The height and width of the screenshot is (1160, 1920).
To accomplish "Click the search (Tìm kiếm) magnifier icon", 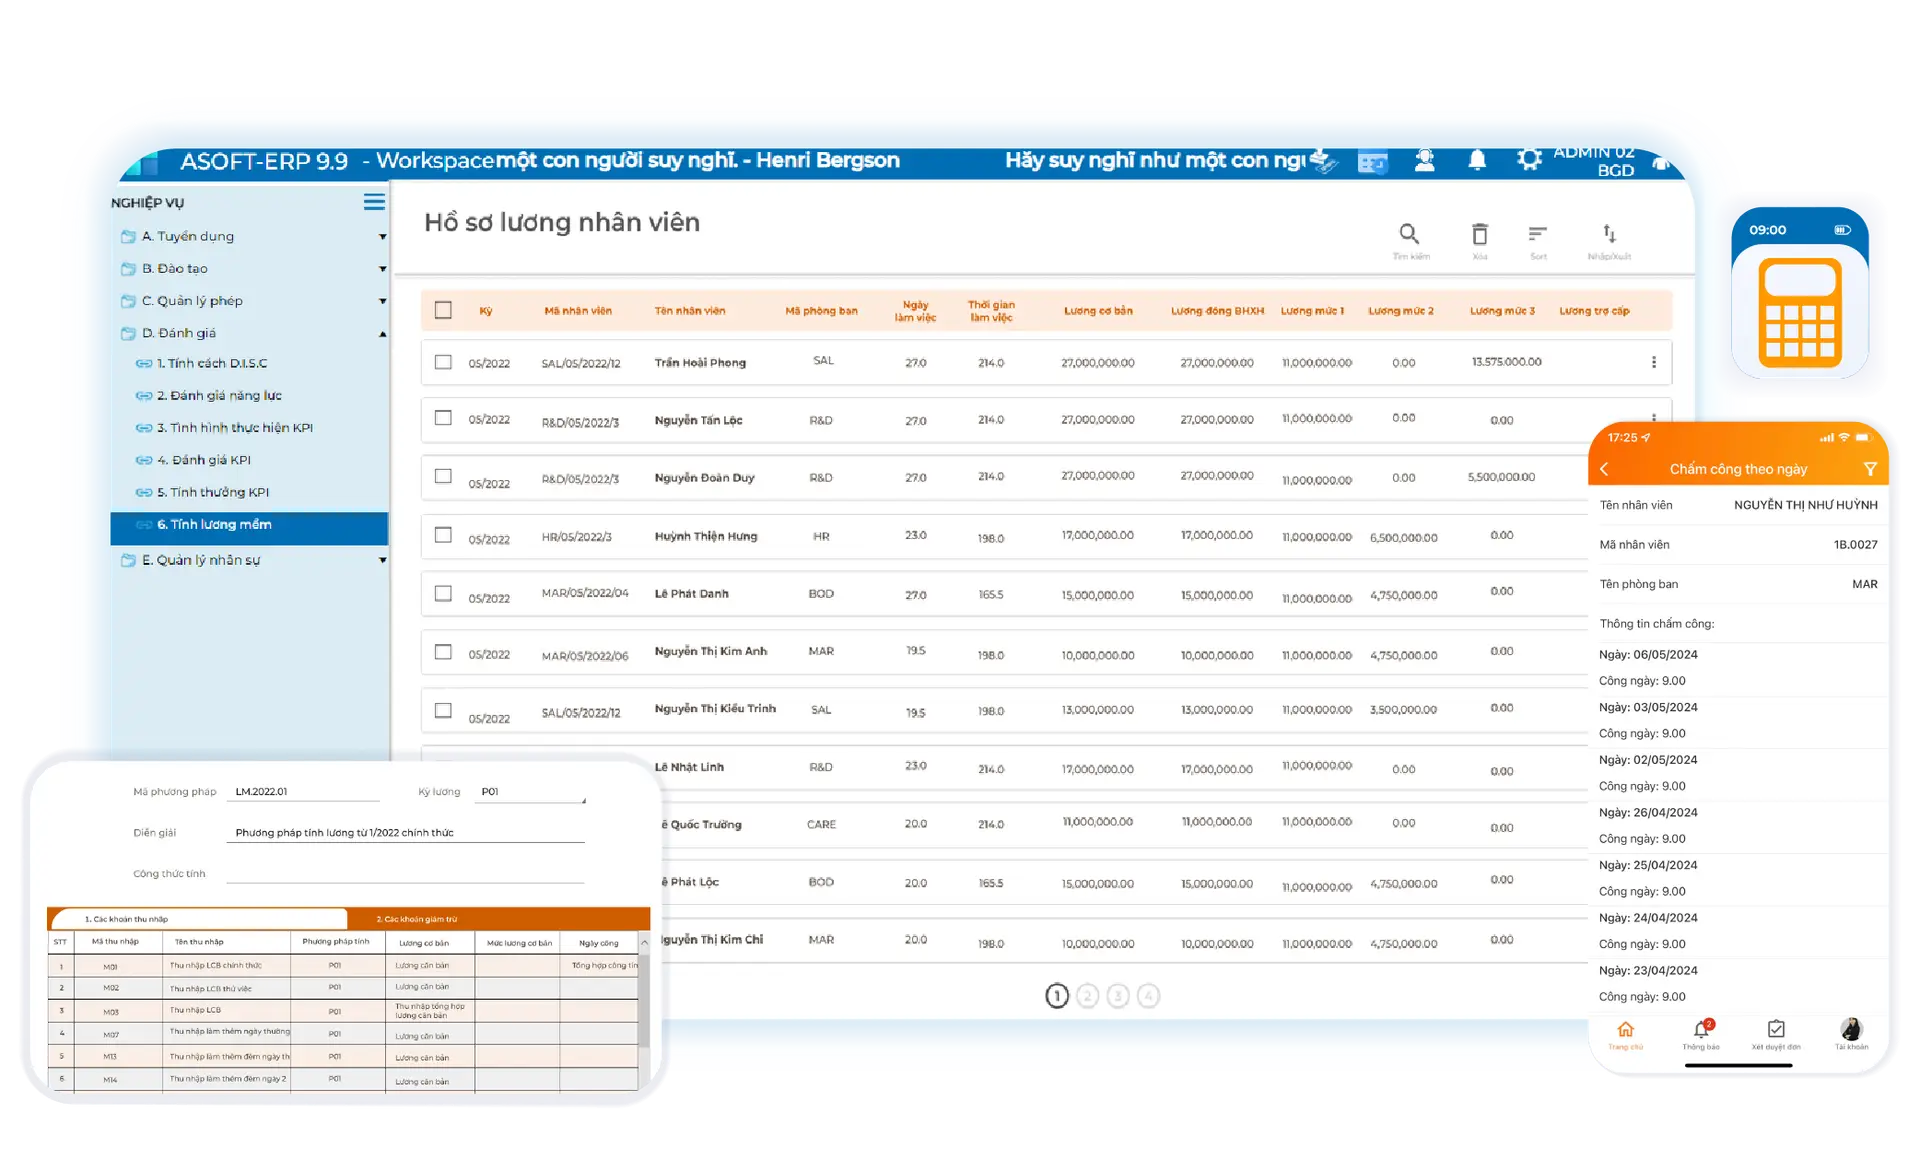I will click(x=1409, y=234).
